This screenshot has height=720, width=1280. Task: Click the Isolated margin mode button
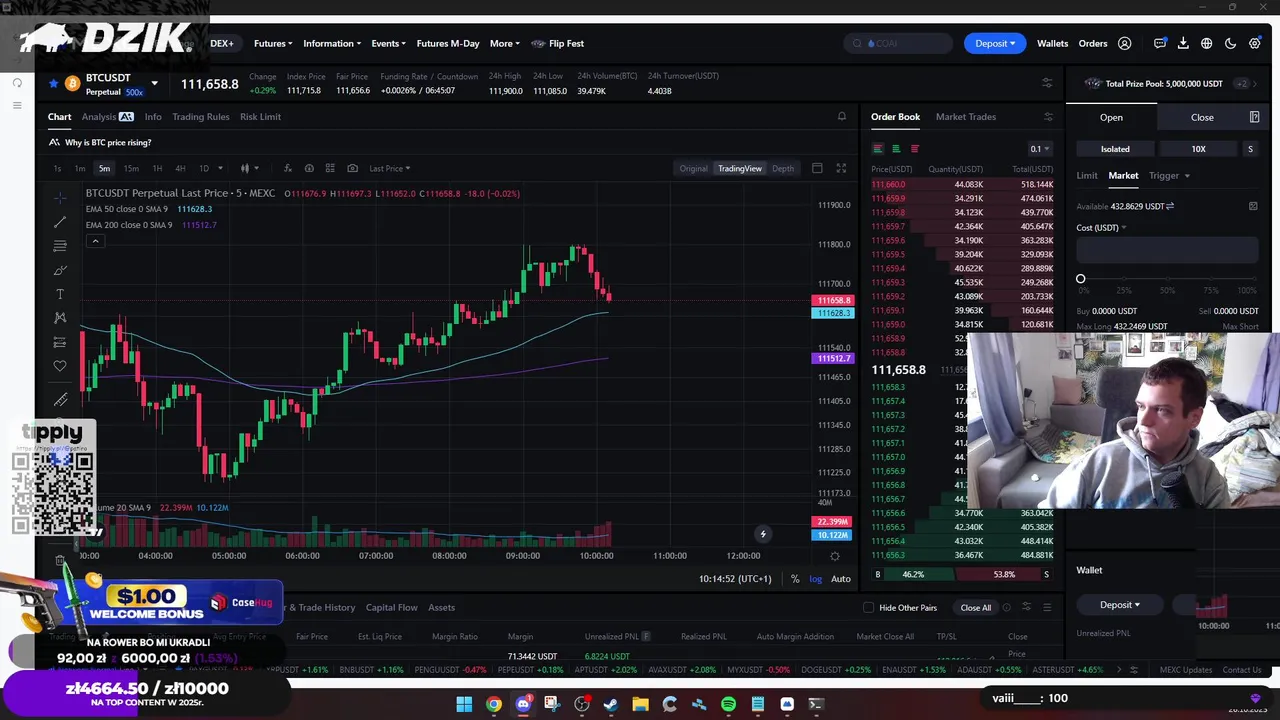[1115, 149]
